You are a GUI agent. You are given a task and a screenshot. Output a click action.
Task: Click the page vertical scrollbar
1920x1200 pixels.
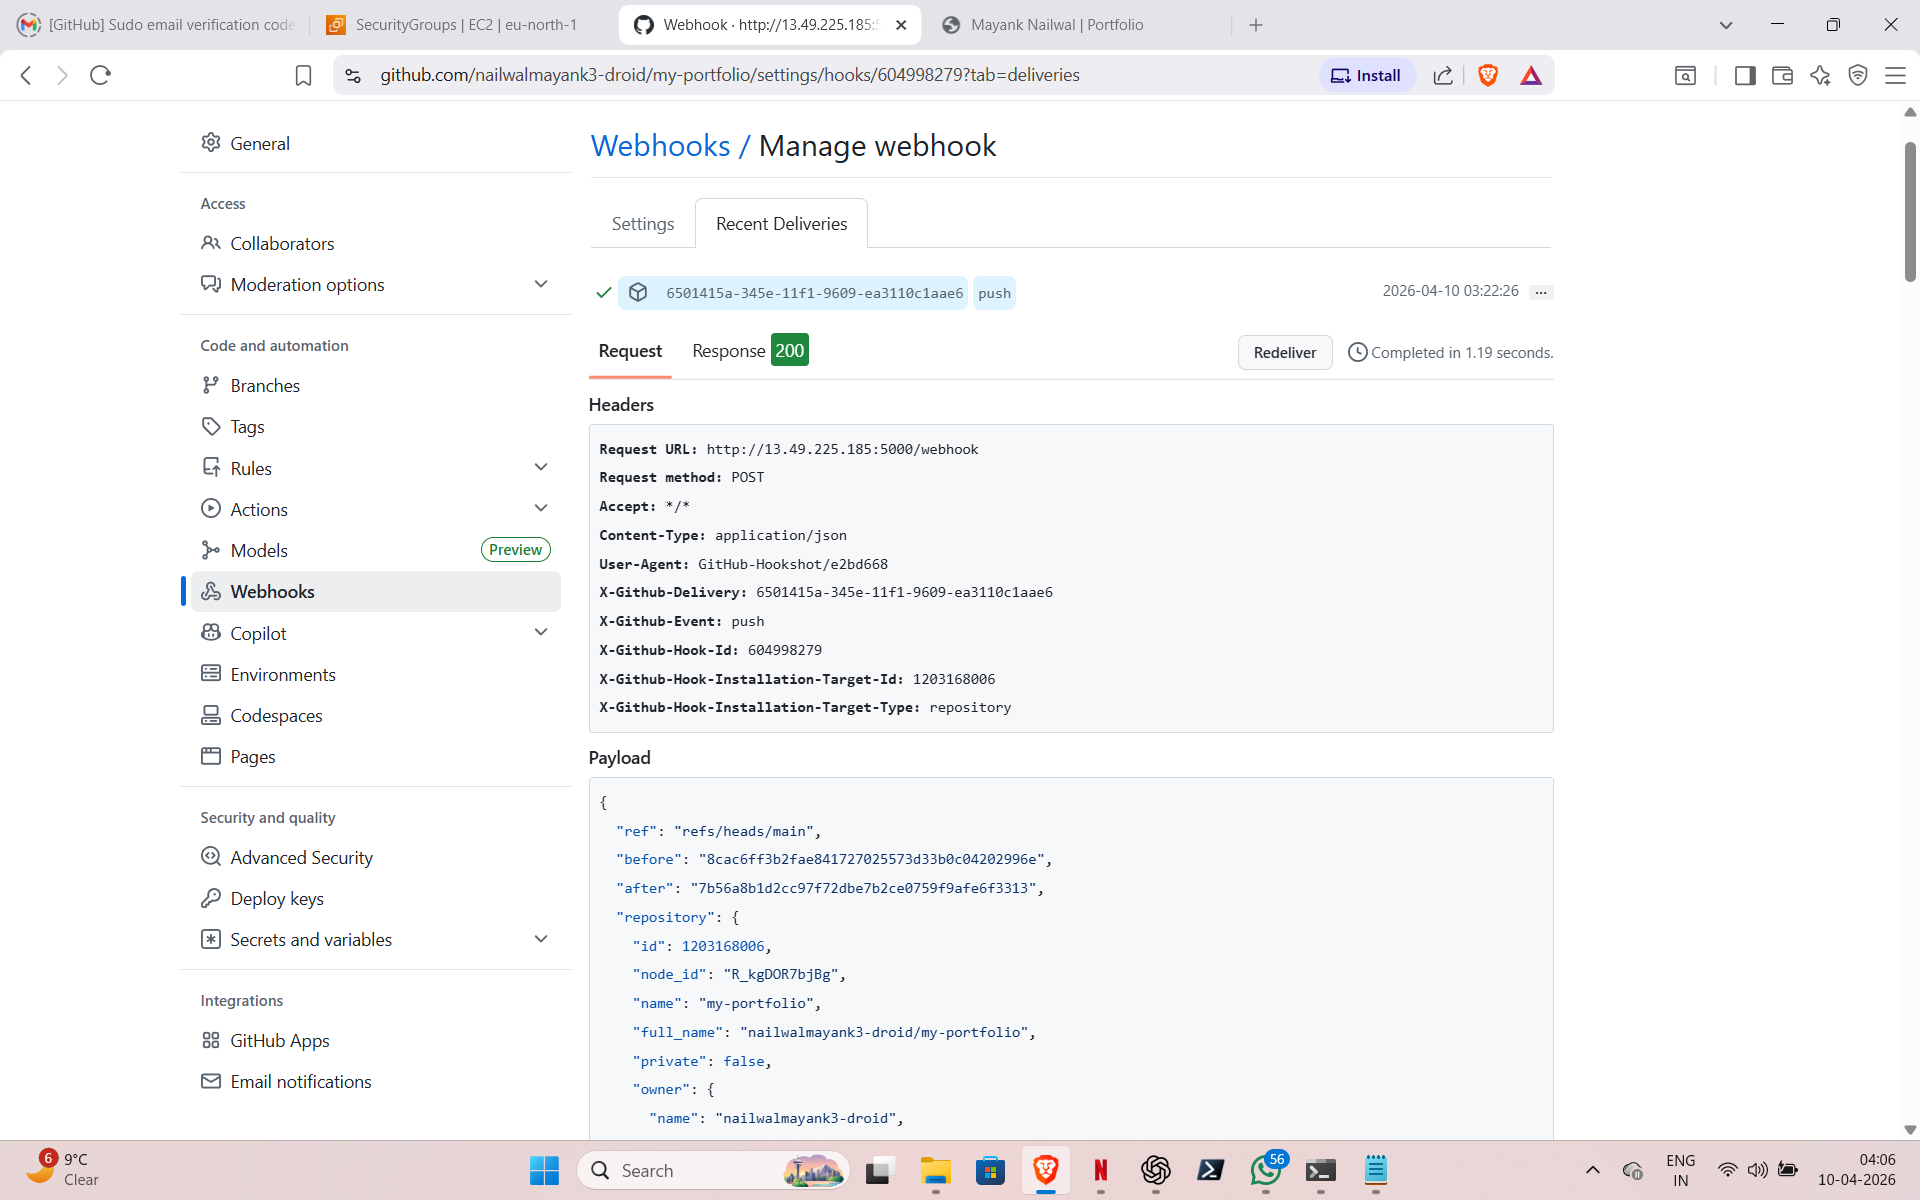(1909, 210)
